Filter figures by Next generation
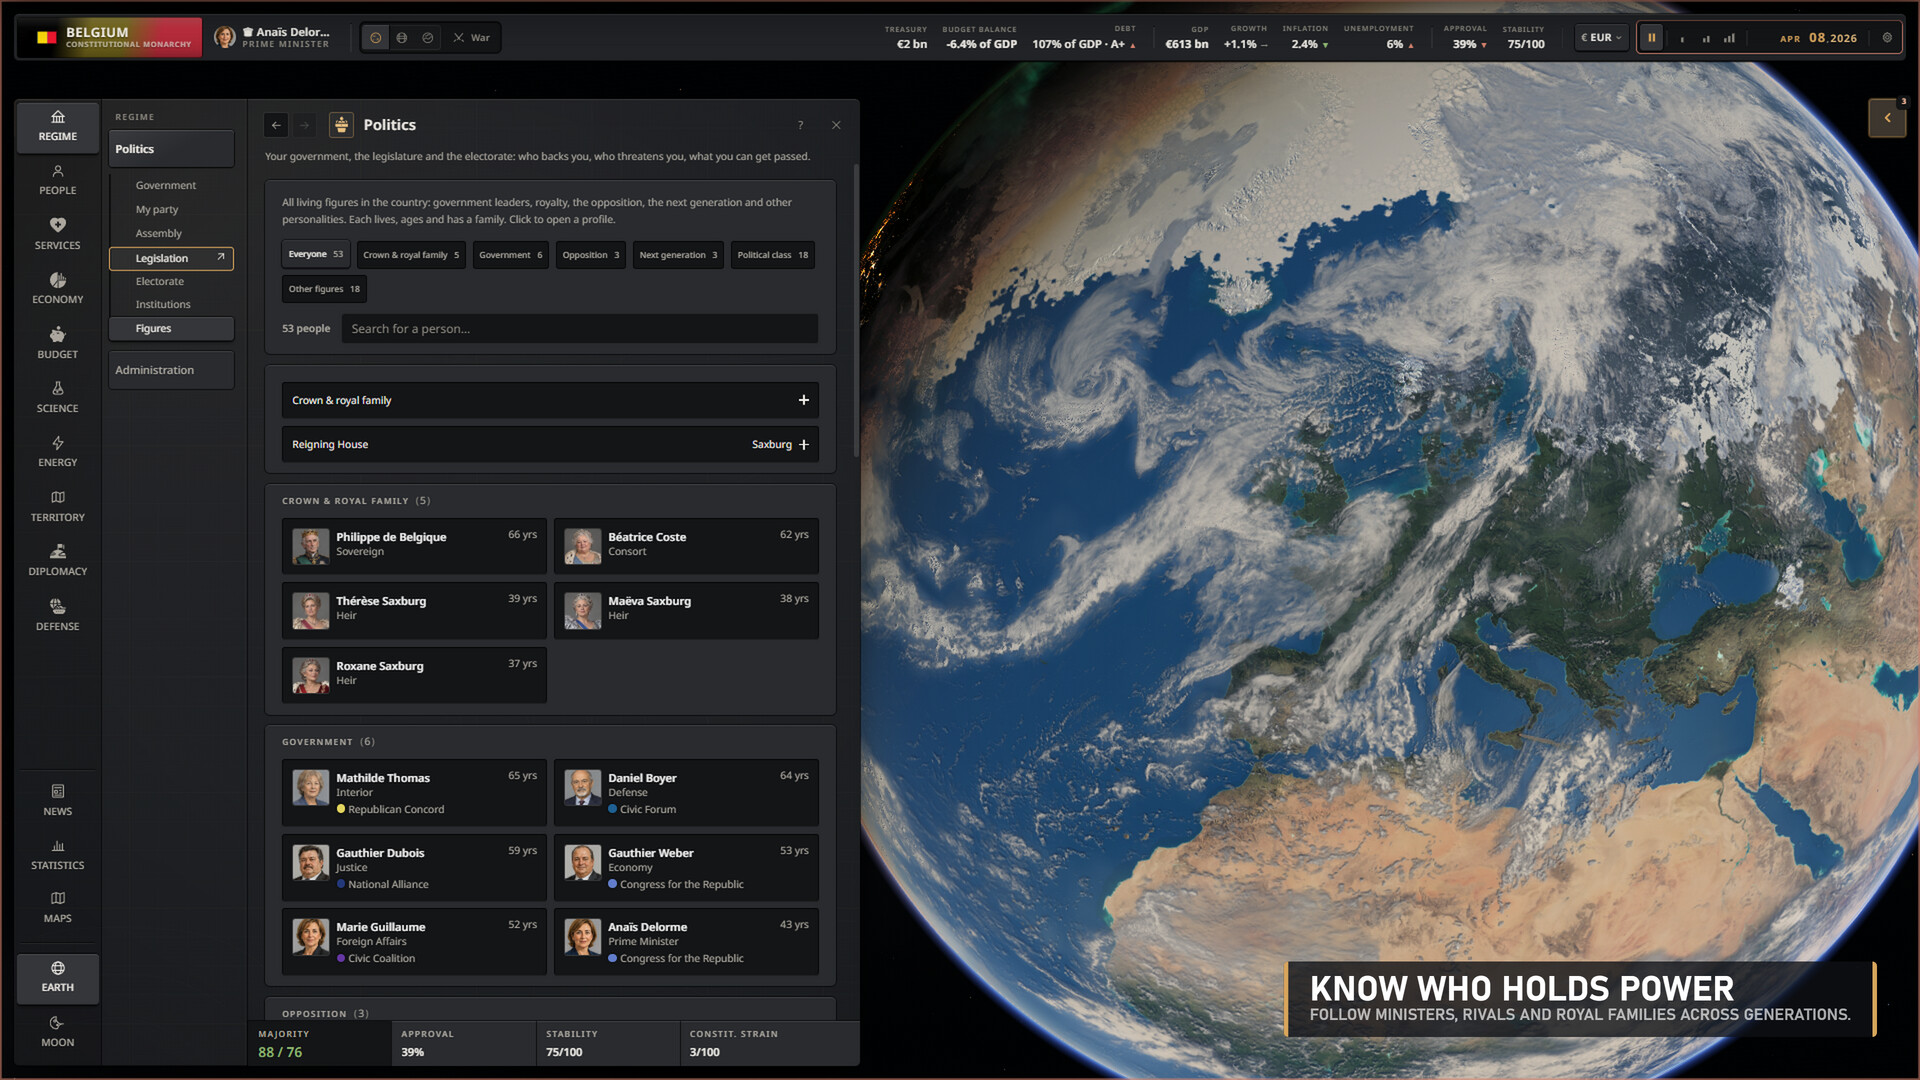The image size is (1920, 1080). pos(678,255)
